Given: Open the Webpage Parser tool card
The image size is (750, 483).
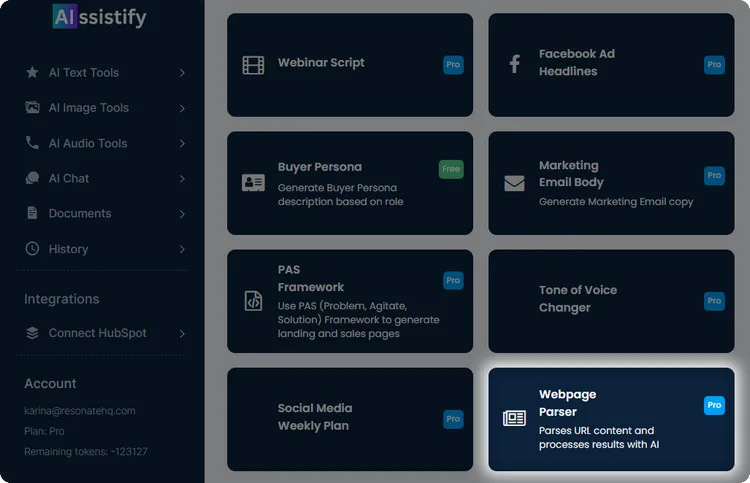Looking at the screenshot, I should point(610,418).
